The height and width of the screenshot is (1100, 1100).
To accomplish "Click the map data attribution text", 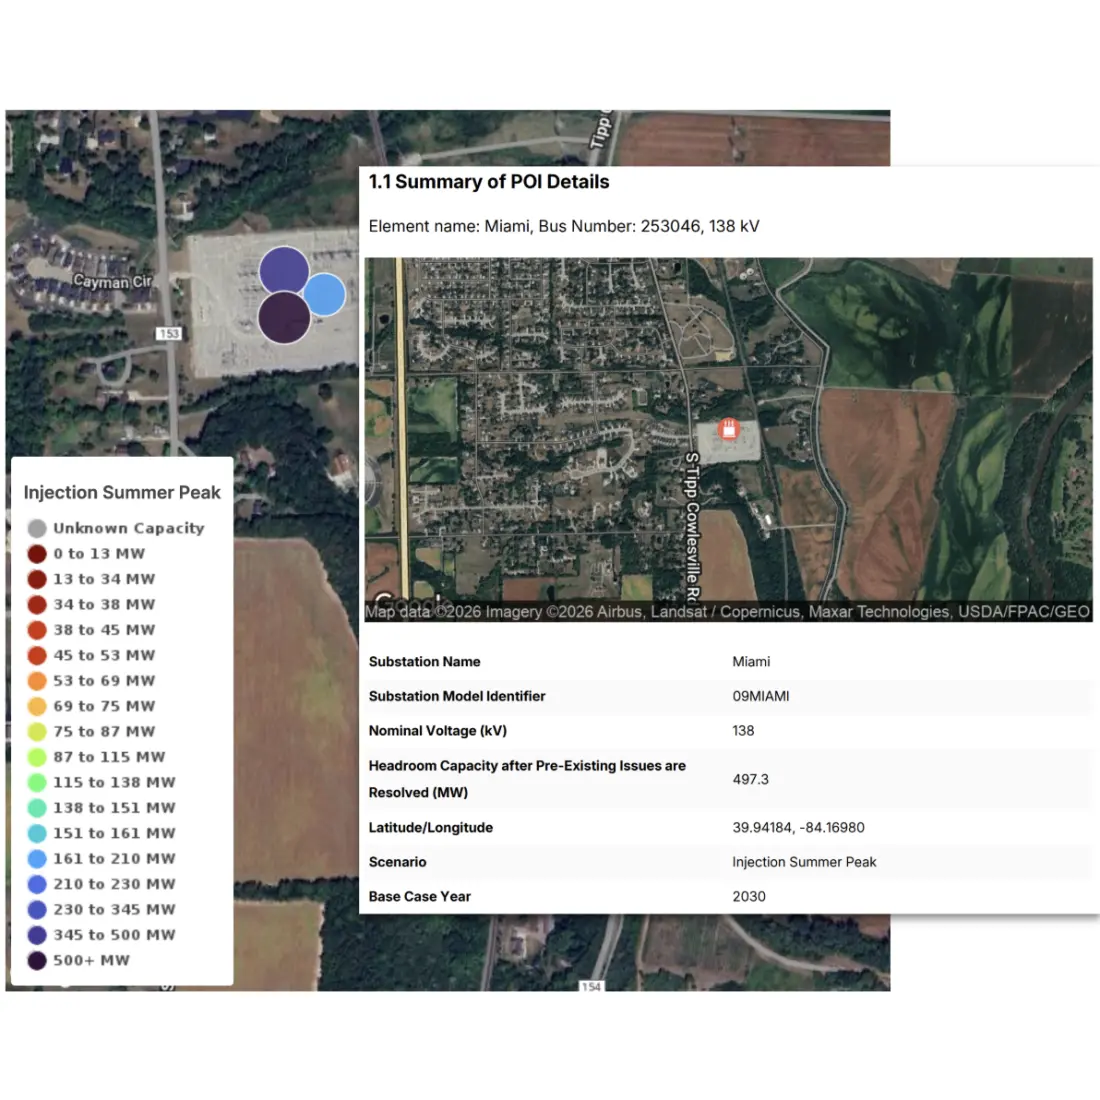I will pyautogui.click(x=727, y=611).
